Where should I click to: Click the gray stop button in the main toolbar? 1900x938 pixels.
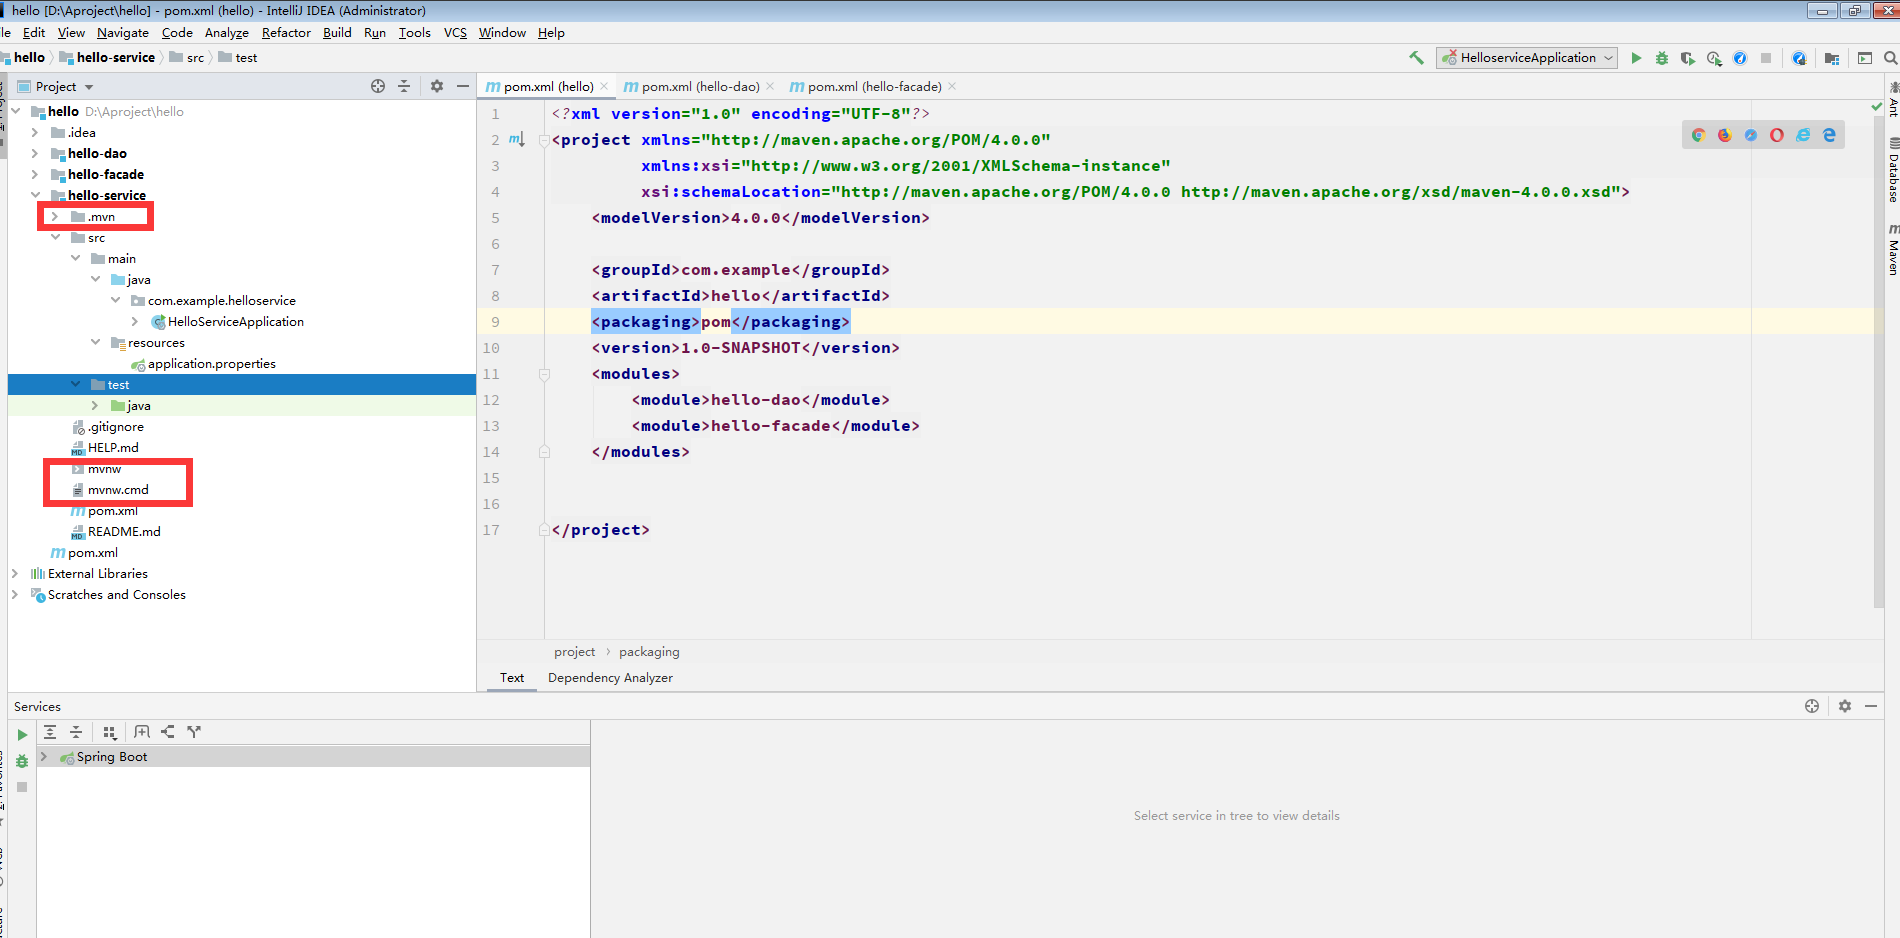point(1766,58)
